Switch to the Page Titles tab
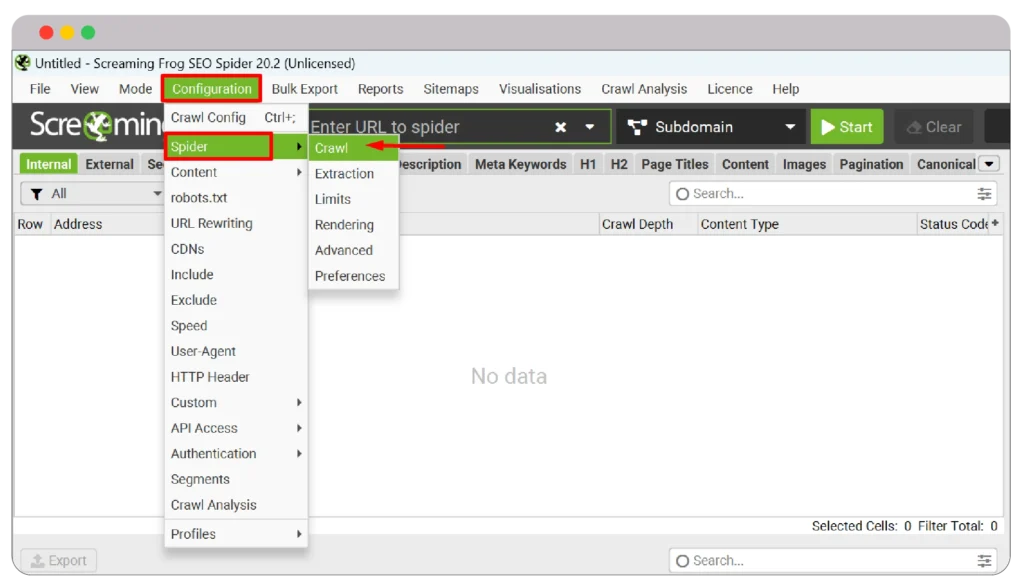The width and height of the screenshot is (1024, 583). coord(674,163)
